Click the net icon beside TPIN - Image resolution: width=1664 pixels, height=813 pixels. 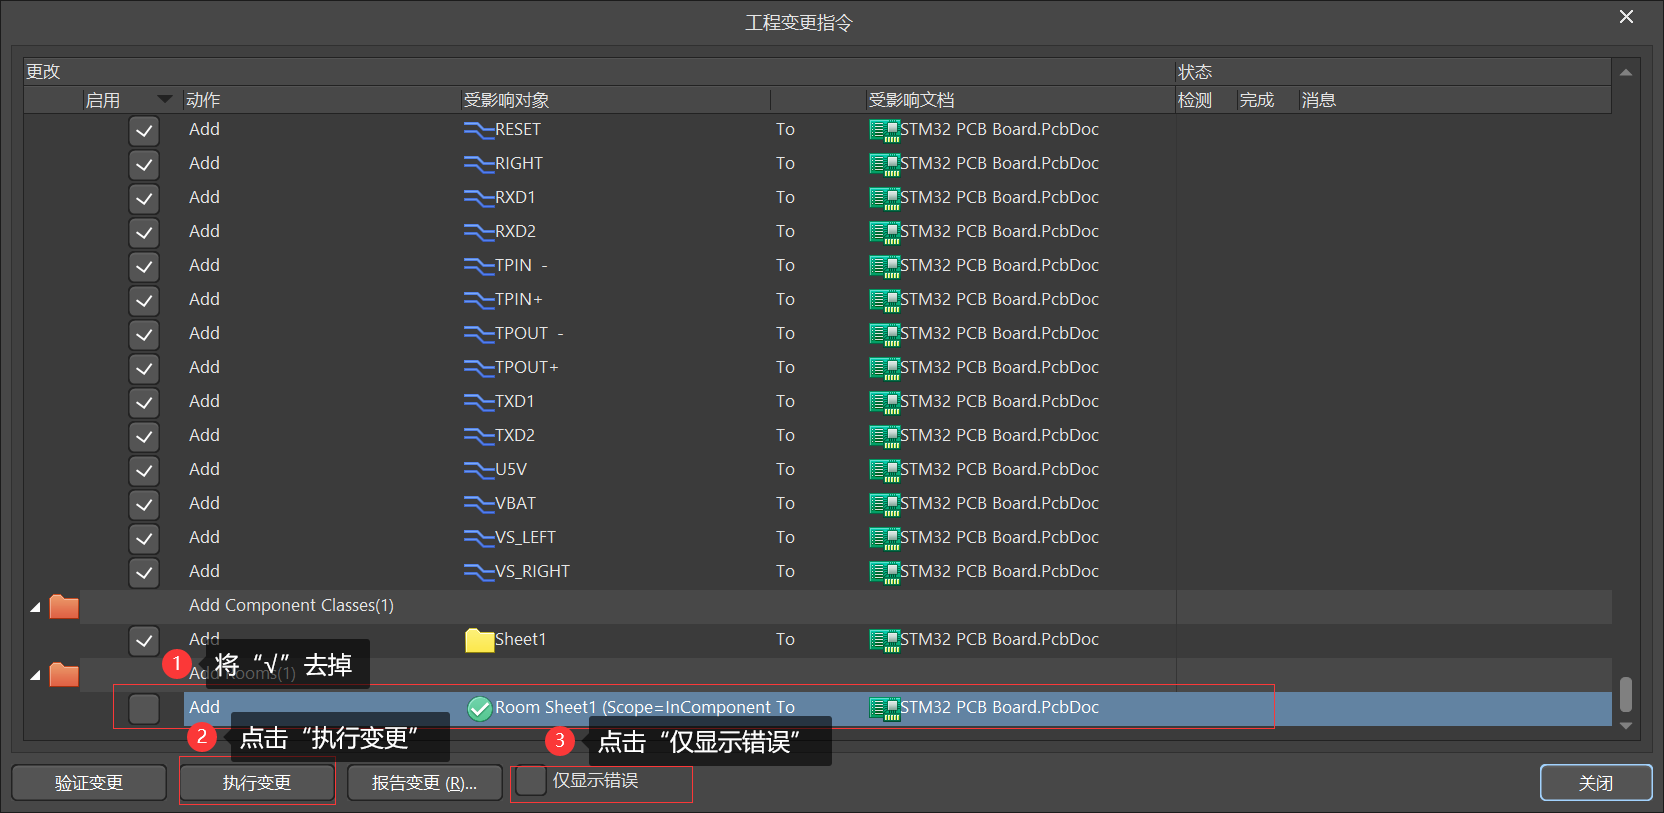(479, 266)
